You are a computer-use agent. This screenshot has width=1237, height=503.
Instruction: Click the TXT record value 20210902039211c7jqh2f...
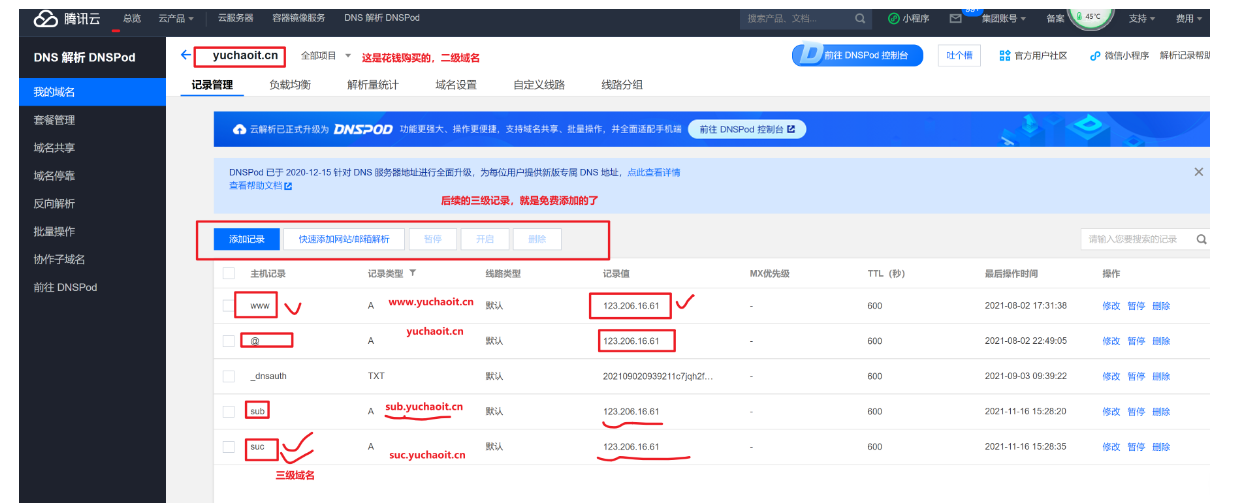point(658,376)
